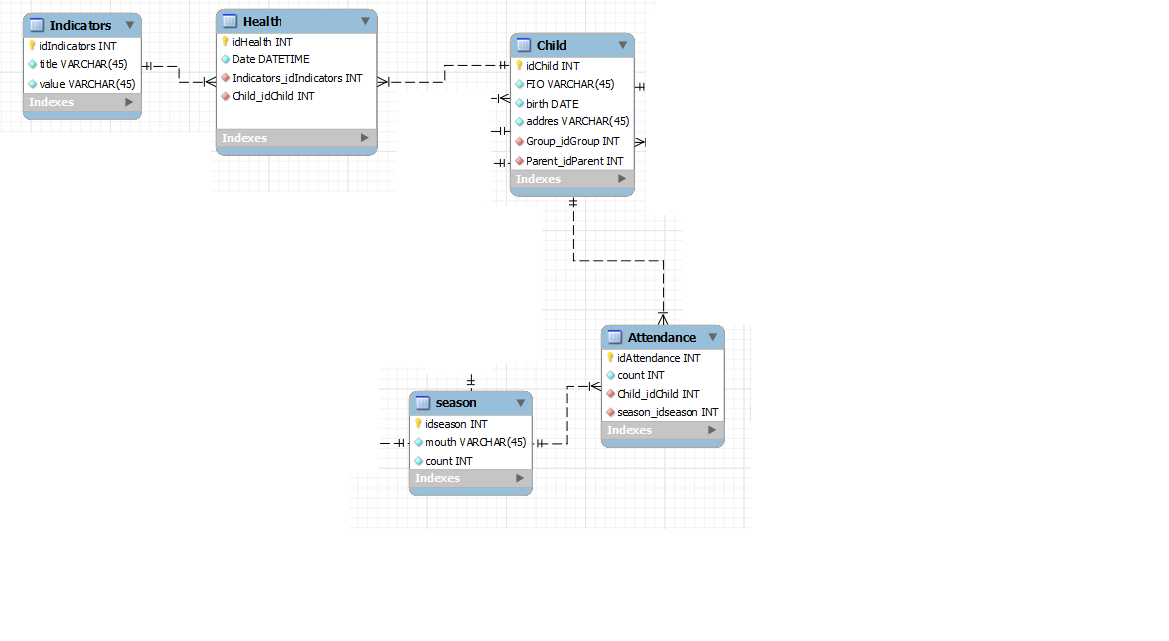Expand the Indexes section of Child table
1169x641 pixels.
[x=622, y=179]
